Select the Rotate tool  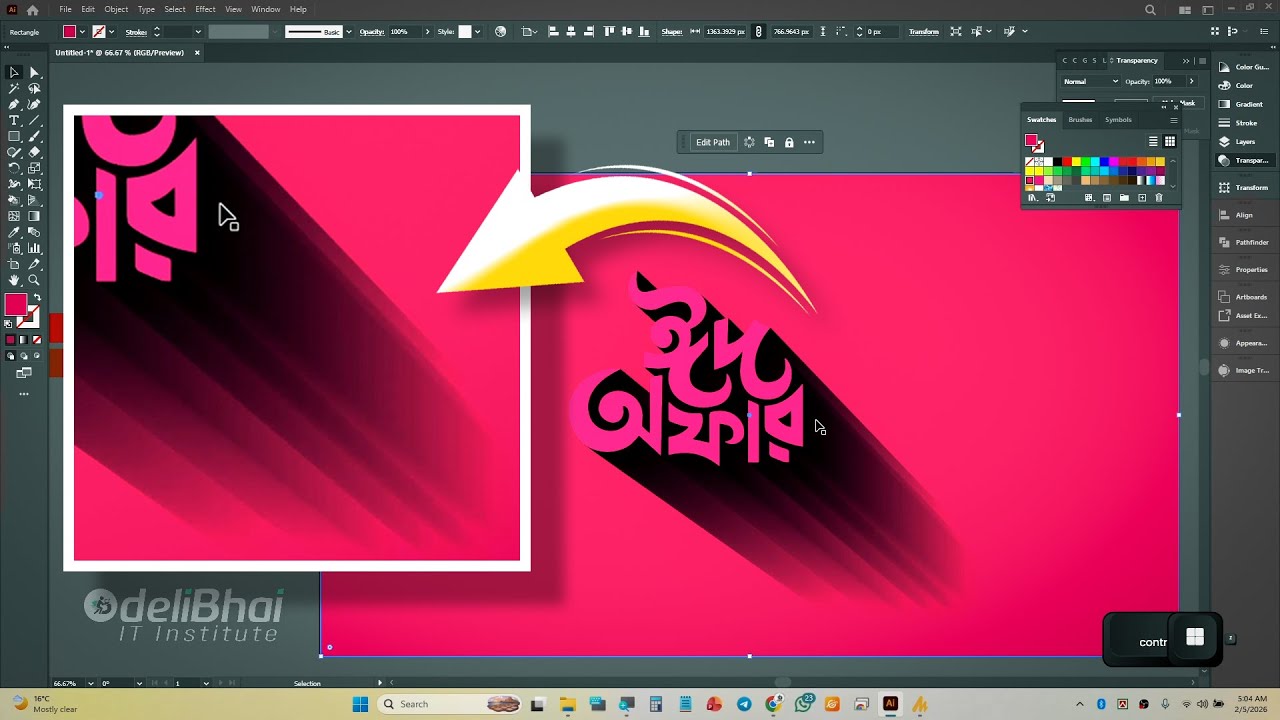click(x=14, y=168)
